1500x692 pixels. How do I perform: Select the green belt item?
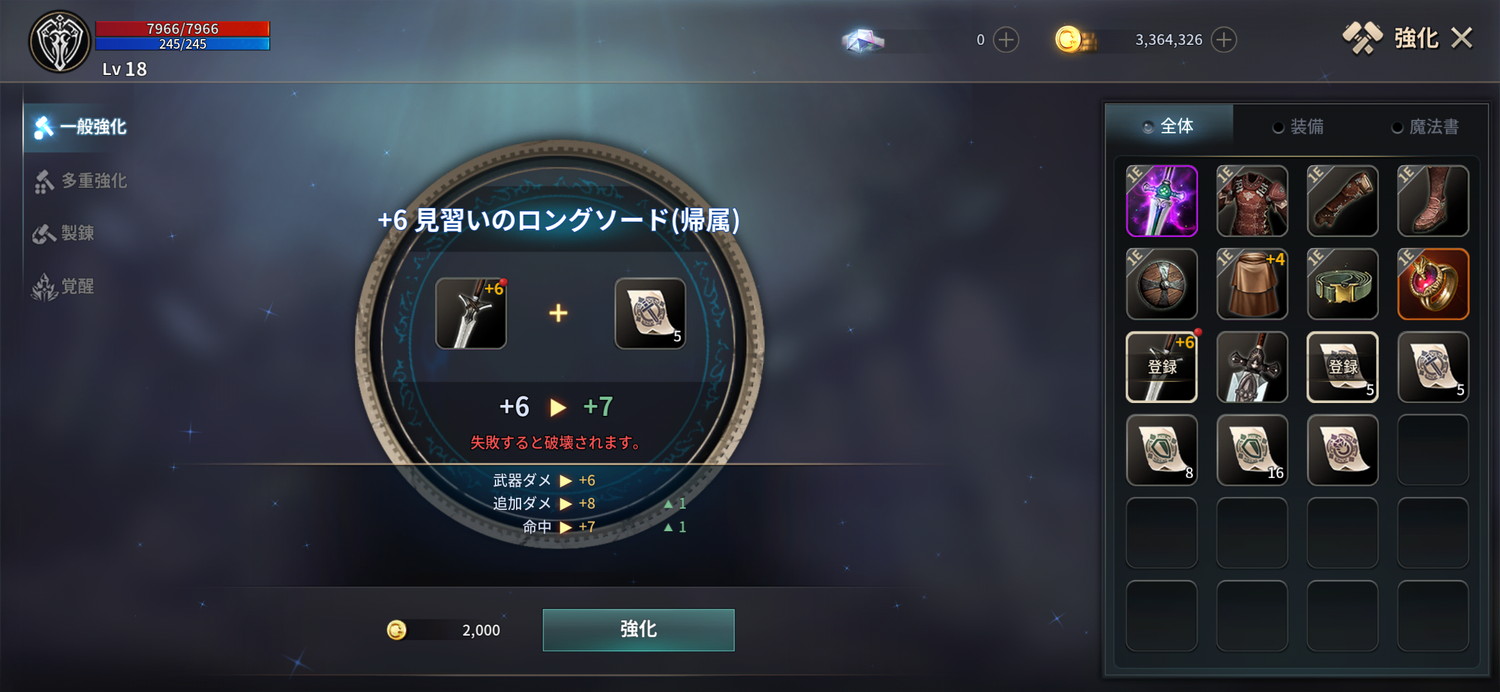click(x=1342, y=284)
